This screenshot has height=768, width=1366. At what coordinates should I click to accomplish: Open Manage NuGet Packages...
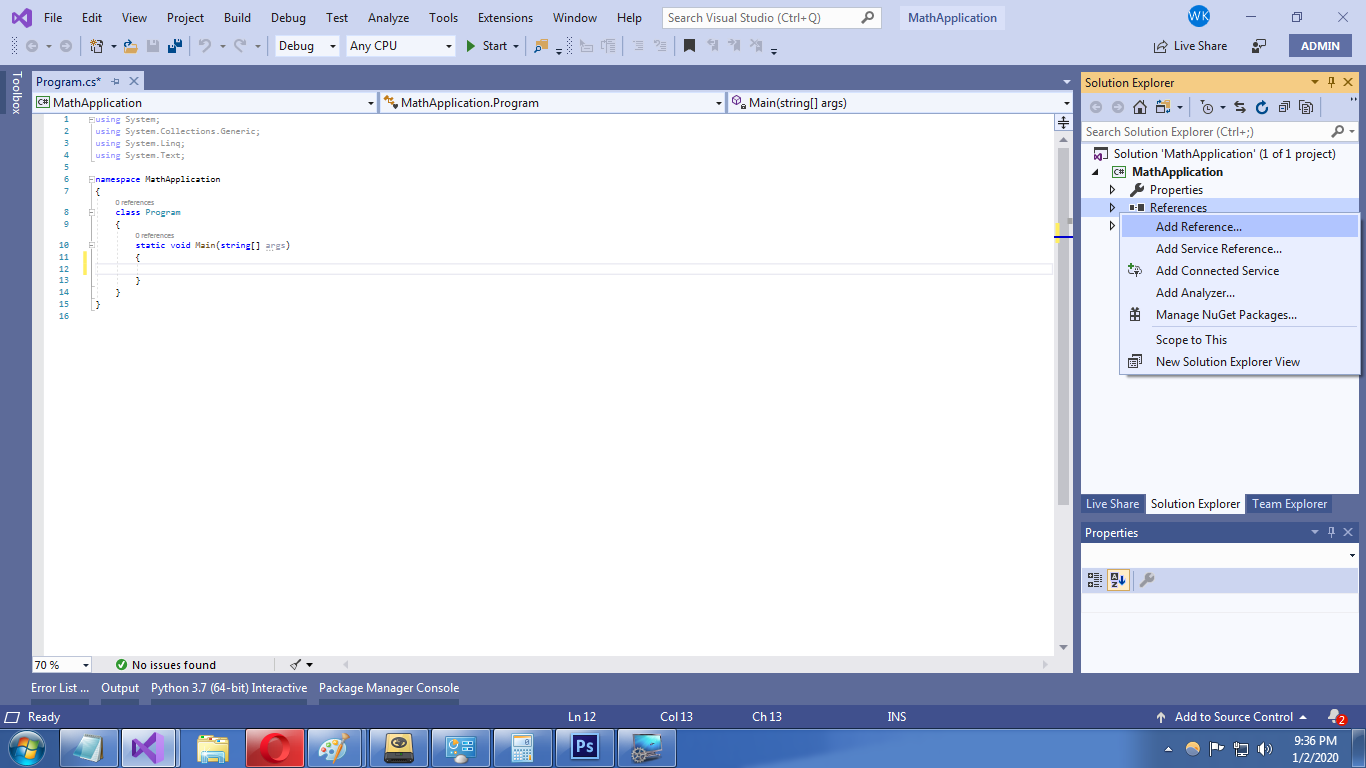[x=1240, y=315]
